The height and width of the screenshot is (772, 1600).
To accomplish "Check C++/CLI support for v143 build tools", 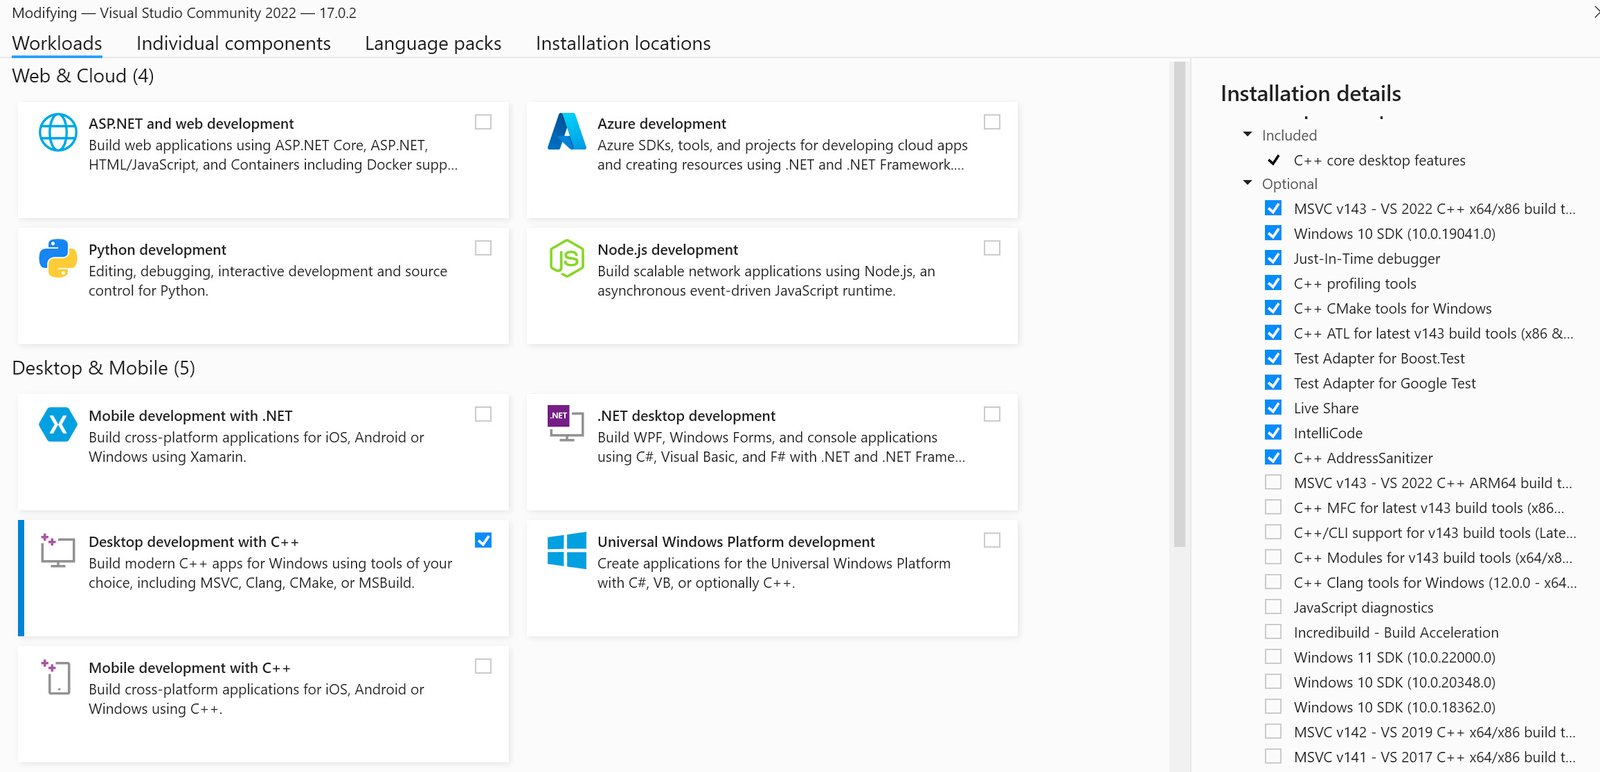I will point(1273,532).
